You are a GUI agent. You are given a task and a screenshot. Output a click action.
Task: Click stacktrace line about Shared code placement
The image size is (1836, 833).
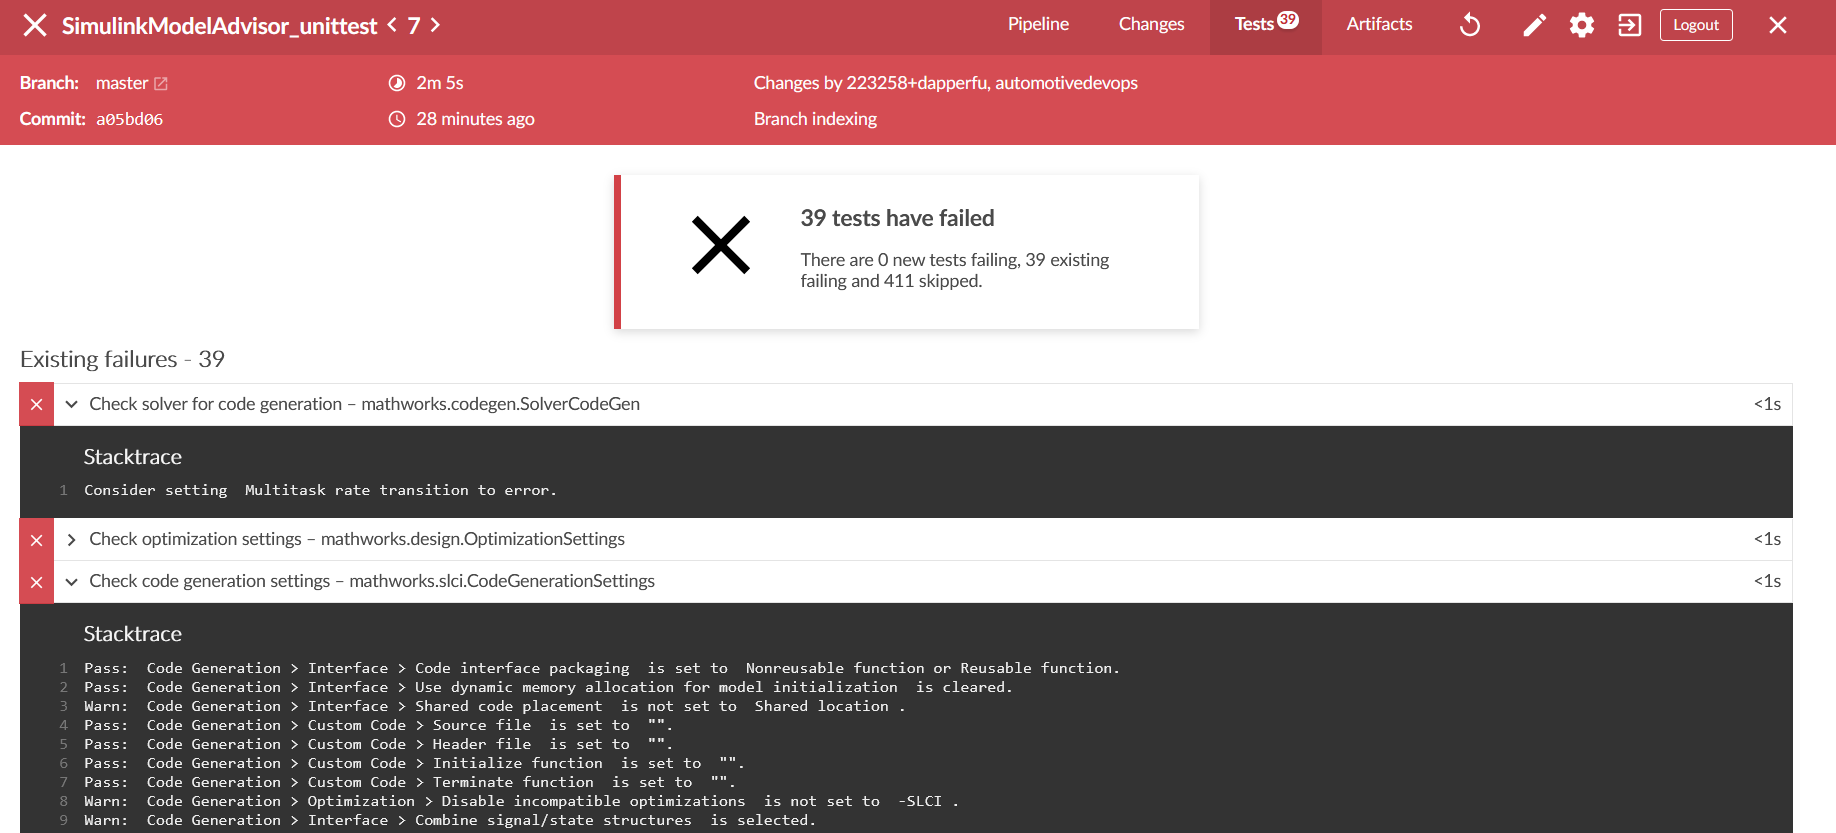click(x=494, y=706)
